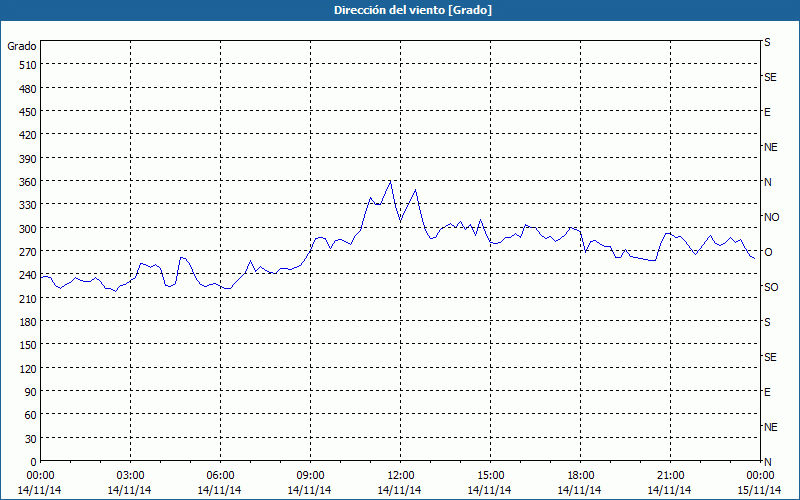Click the 09:00 label on the time axis
The image size is (800, 500).
coord(310,476)
